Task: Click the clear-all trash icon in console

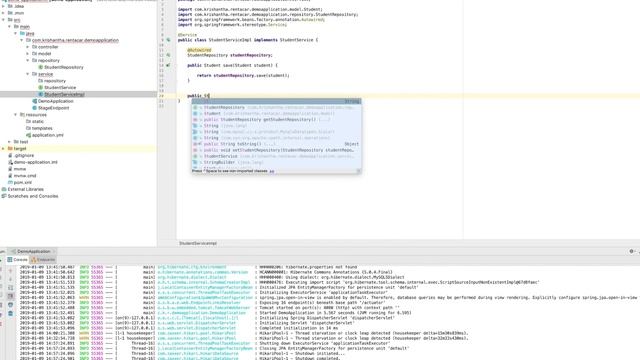Action: click(x=11, y=313)
